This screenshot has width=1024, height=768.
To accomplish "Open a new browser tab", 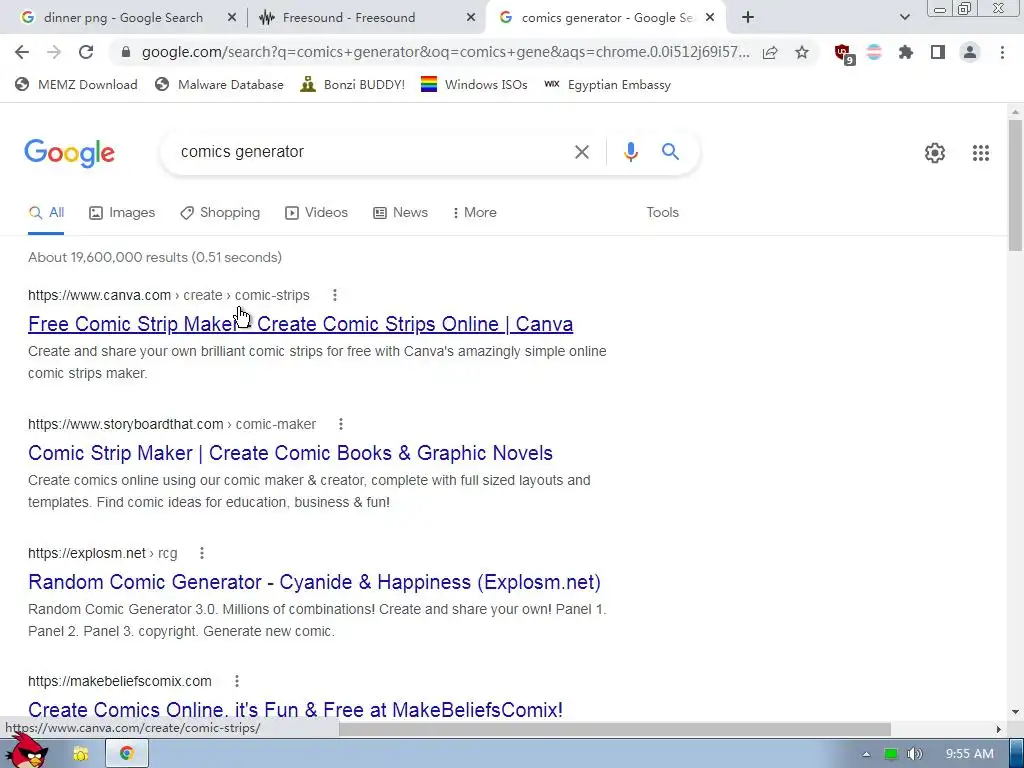I will click(x=748, y=18).
